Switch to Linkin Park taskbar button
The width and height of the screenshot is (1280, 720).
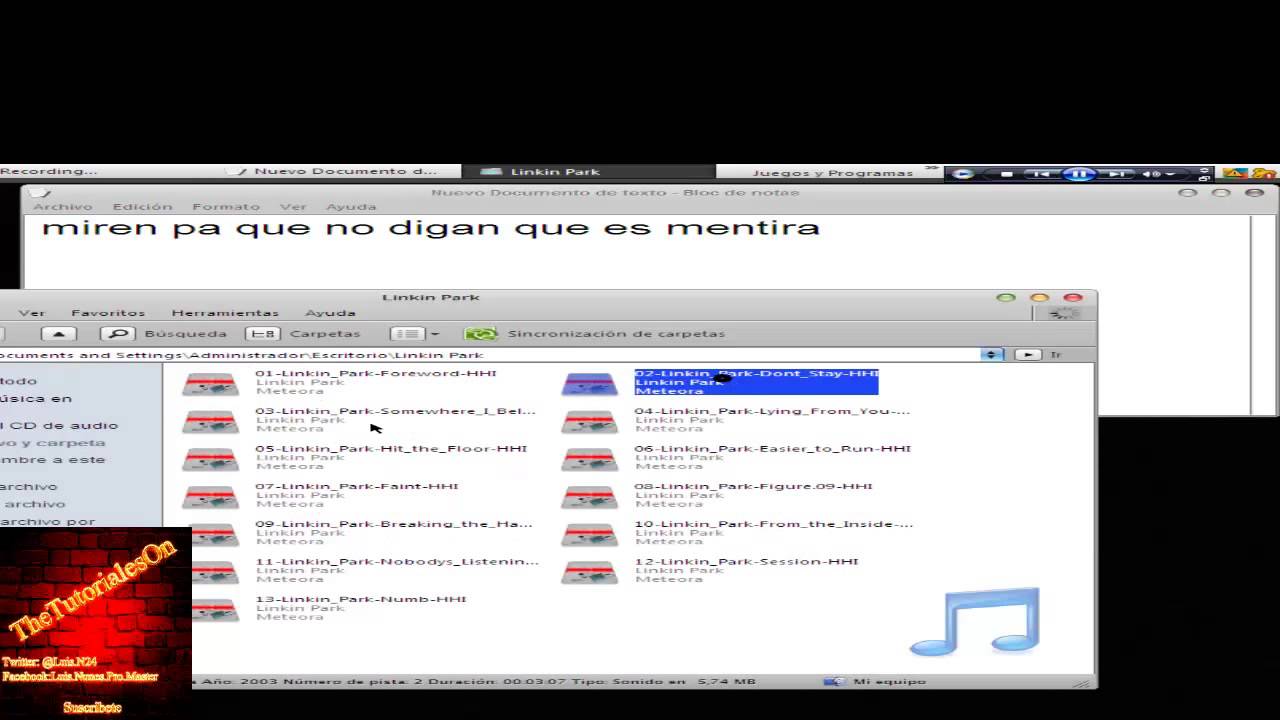click(589, 172)
